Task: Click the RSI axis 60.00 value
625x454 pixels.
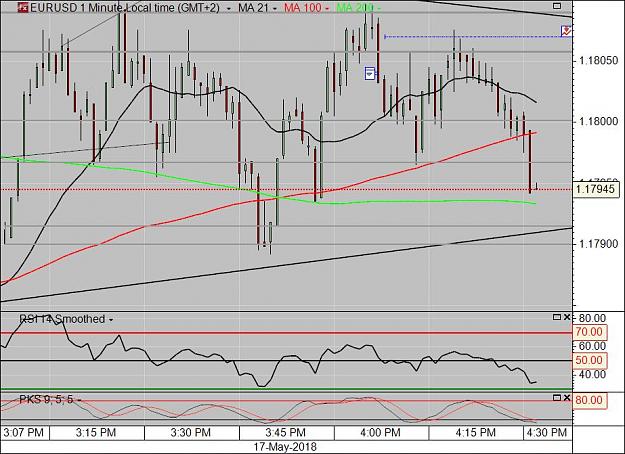Action: tap(592, 346)
